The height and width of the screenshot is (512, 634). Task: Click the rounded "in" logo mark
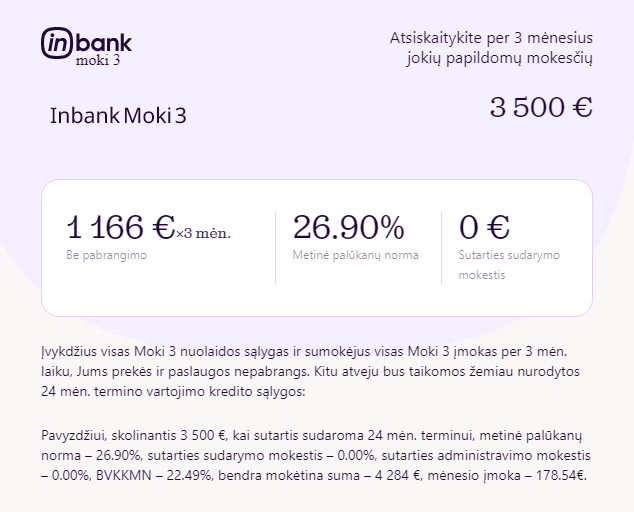(x=58, y=42)
